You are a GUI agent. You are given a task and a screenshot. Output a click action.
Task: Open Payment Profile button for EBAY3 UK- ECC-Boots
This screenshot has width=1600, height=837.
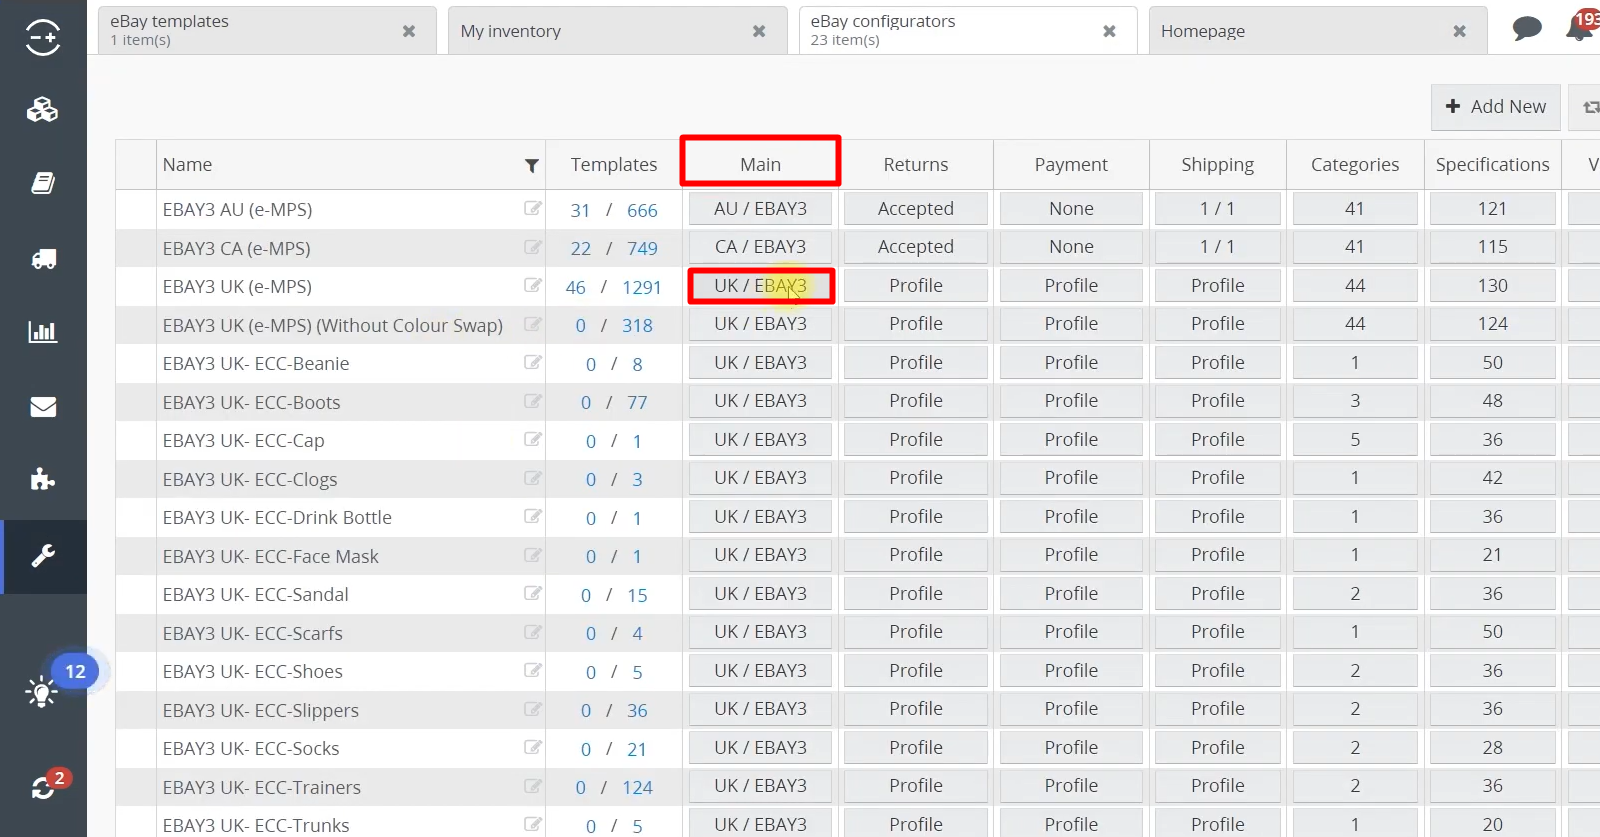point(1071,401)
